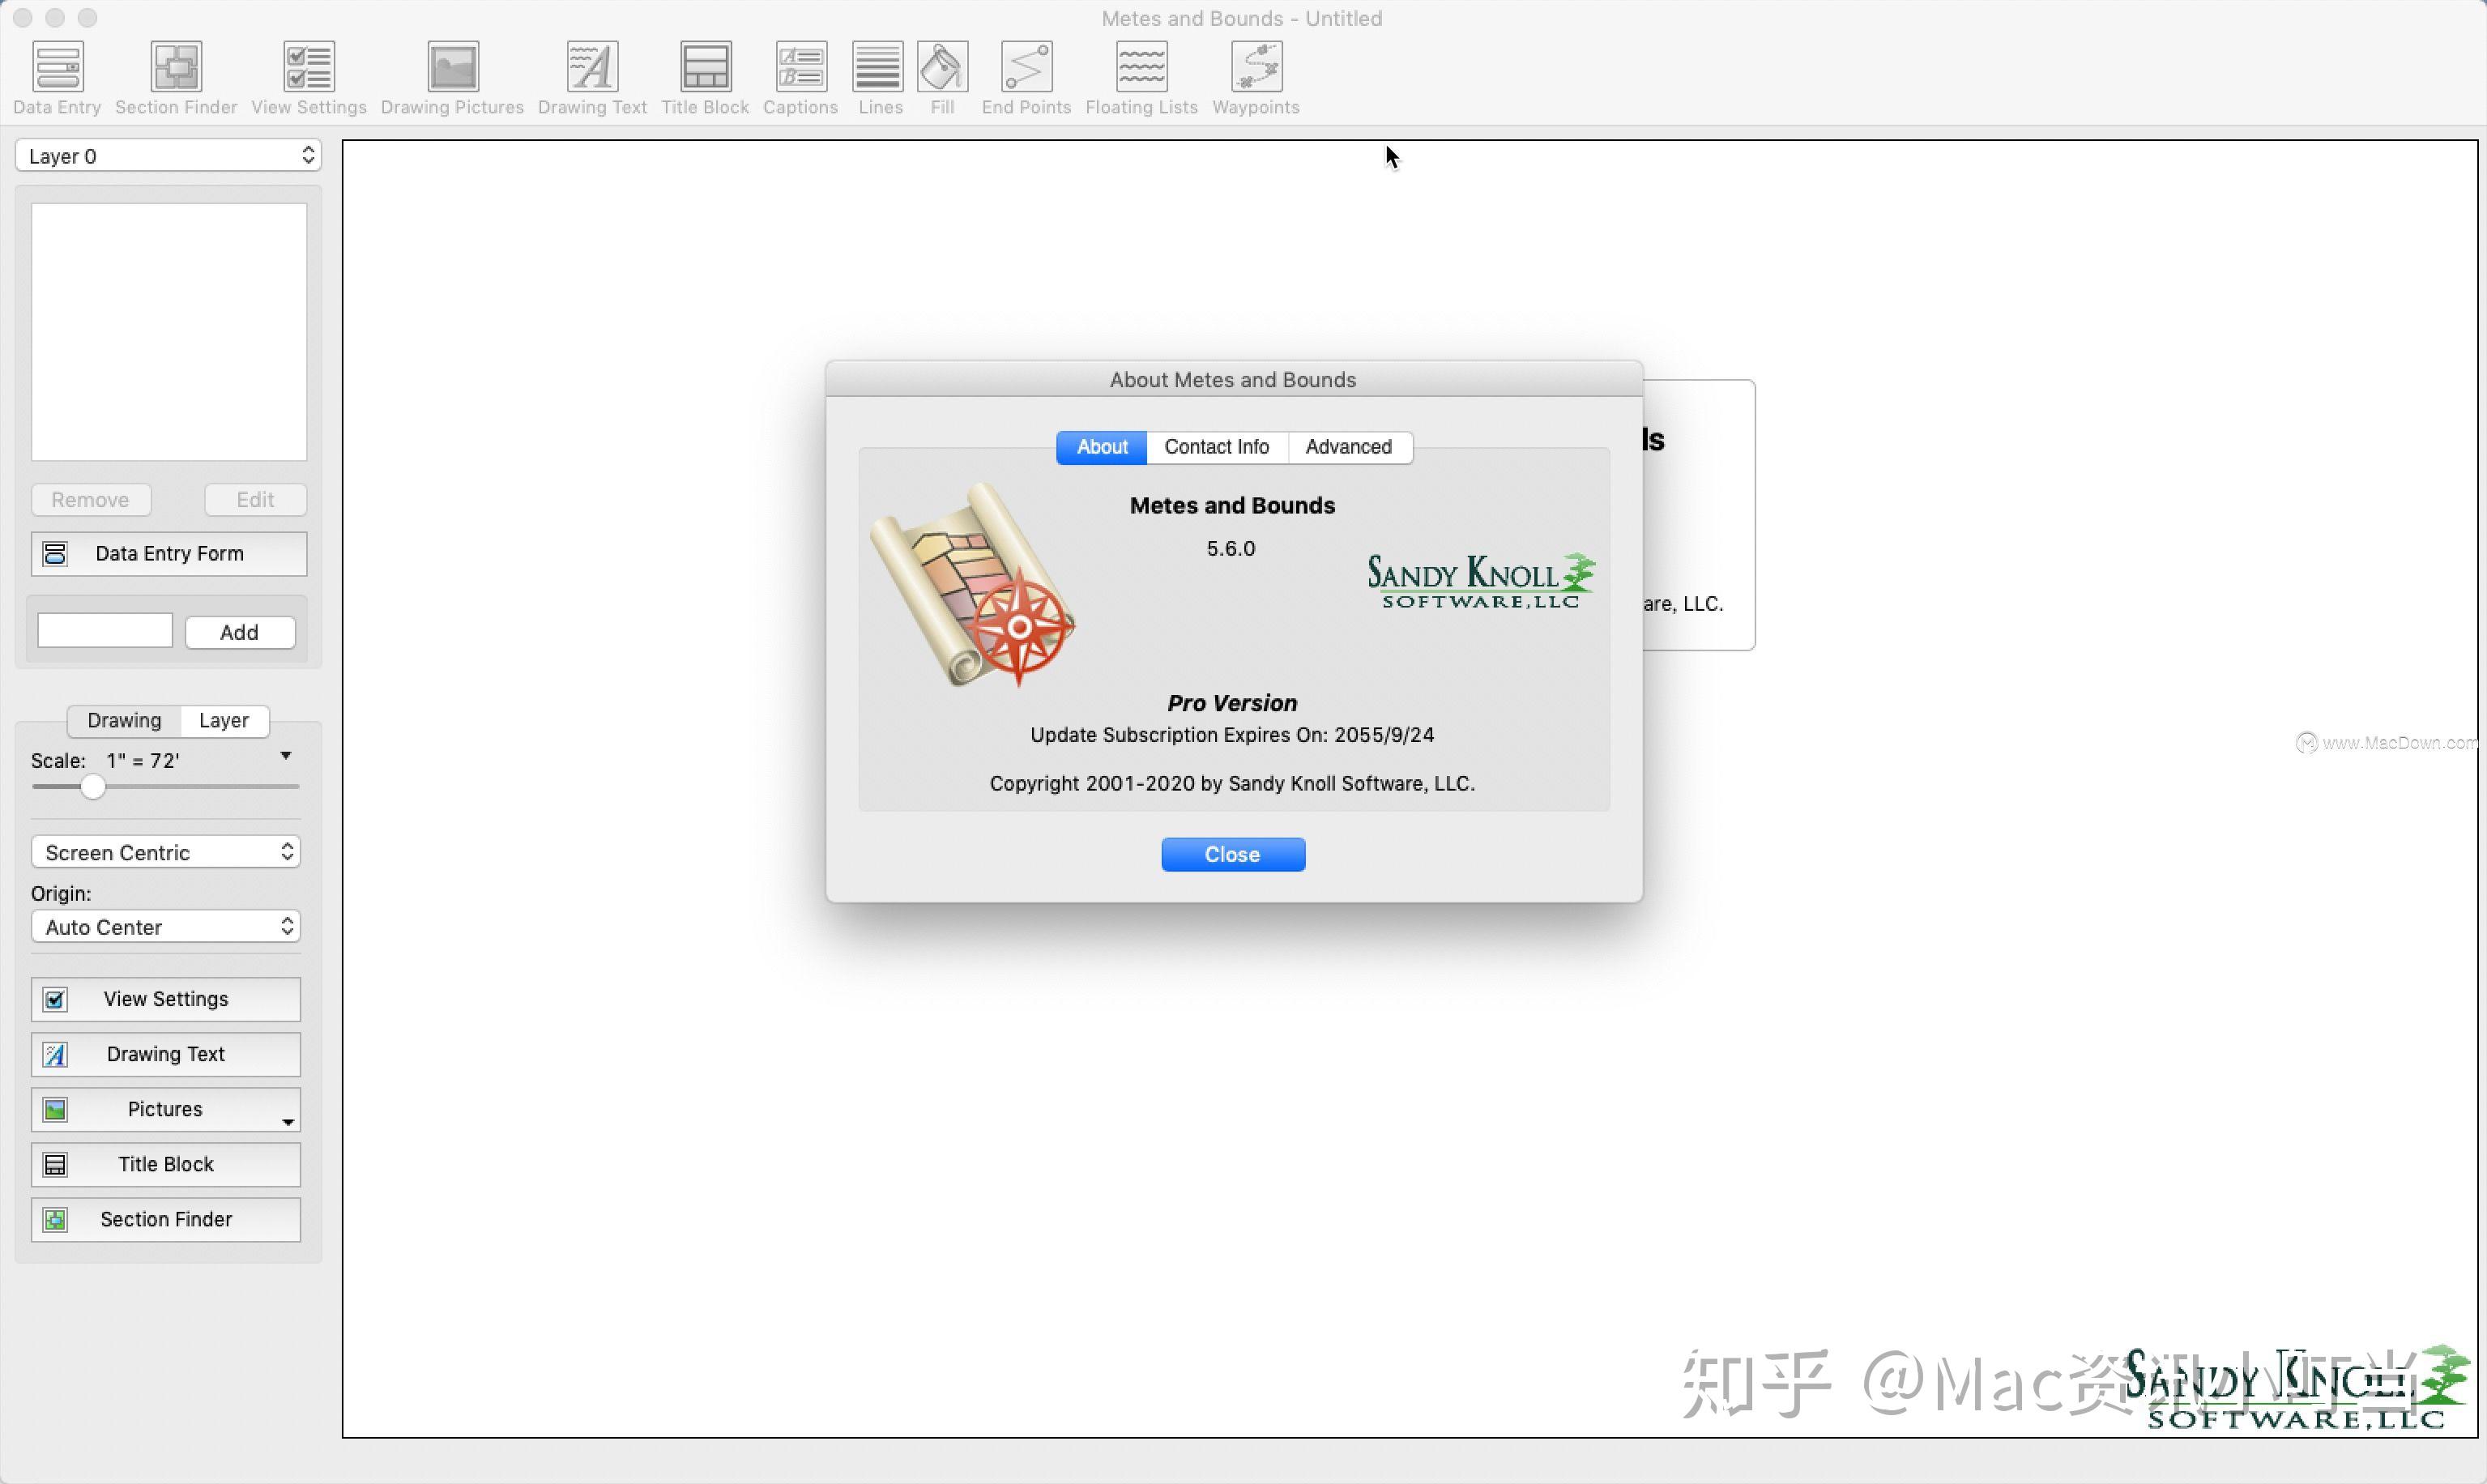Click the Pictures sidebar button
2487x1484 pixels.
click(x=166, y=1109)
